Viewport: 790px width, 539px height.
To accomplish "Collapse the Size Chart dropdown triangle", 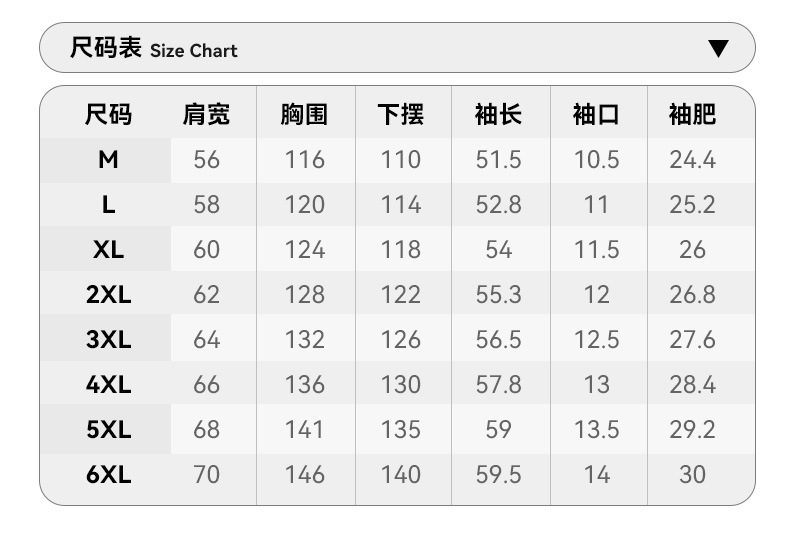I will click(718, 49).
